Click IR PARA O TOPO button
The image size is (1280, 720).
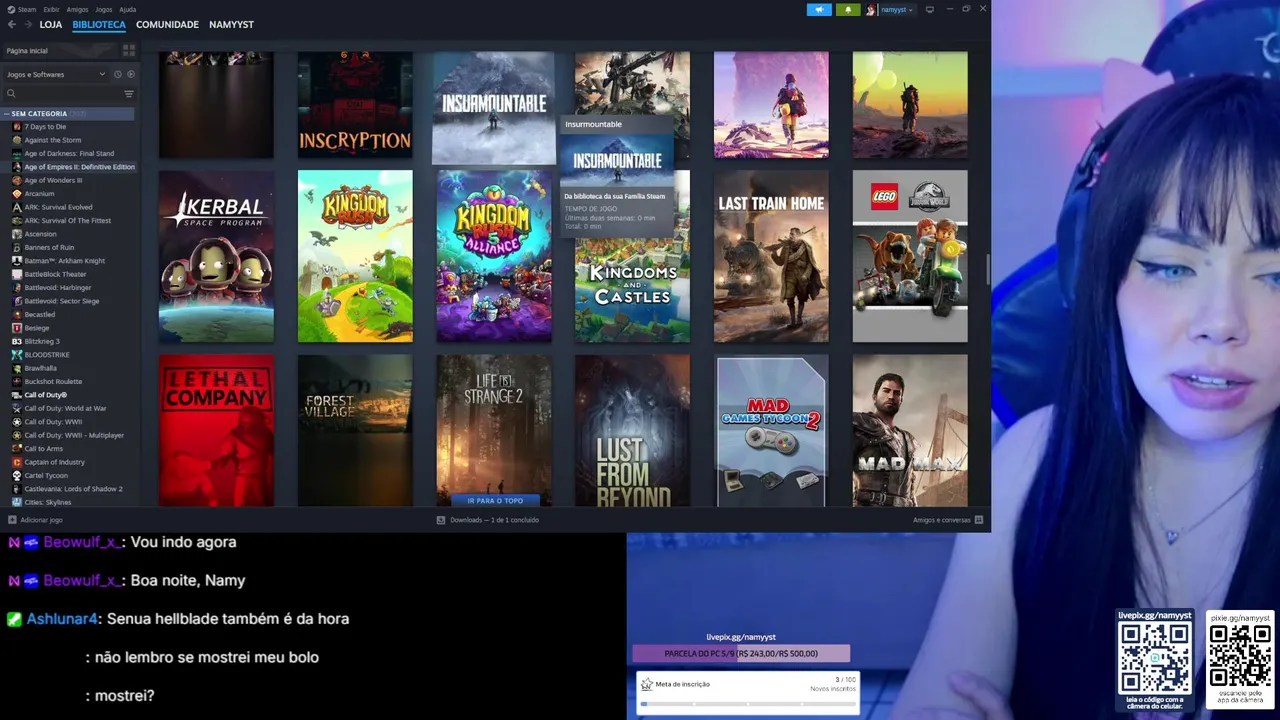[x=495, y=500]
